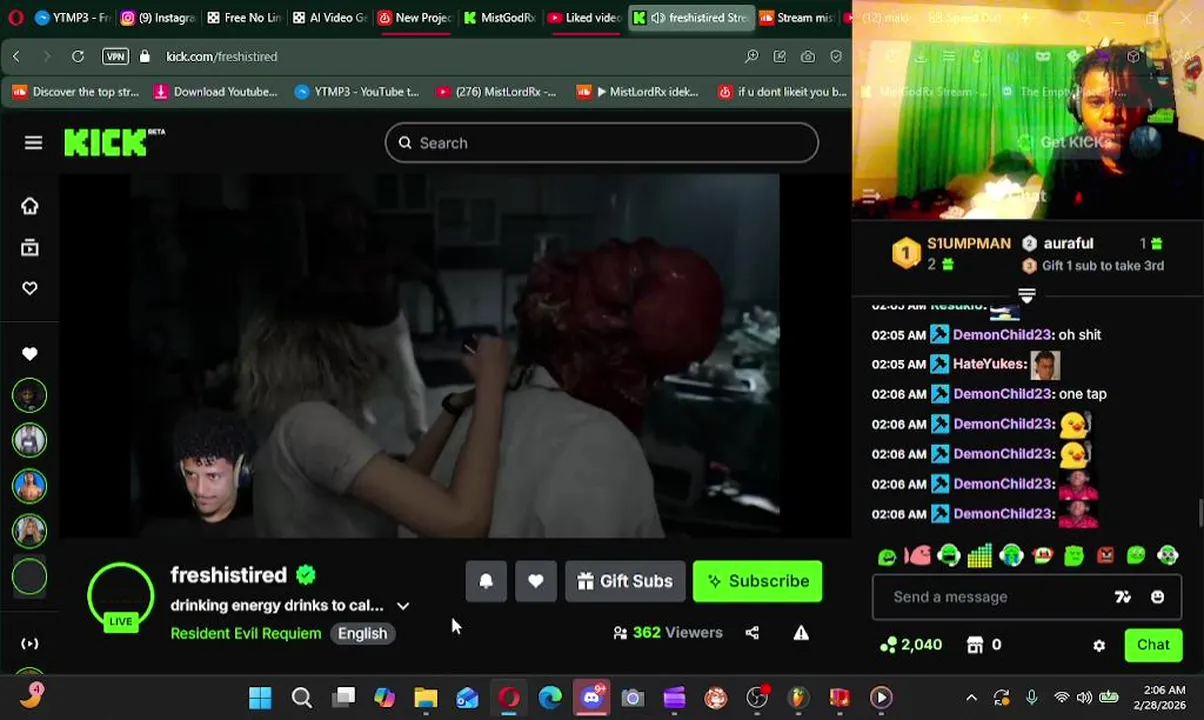Select auraful in gifter leaderboard
Screen dimensions: 1204x720
tap(1068, 243)
